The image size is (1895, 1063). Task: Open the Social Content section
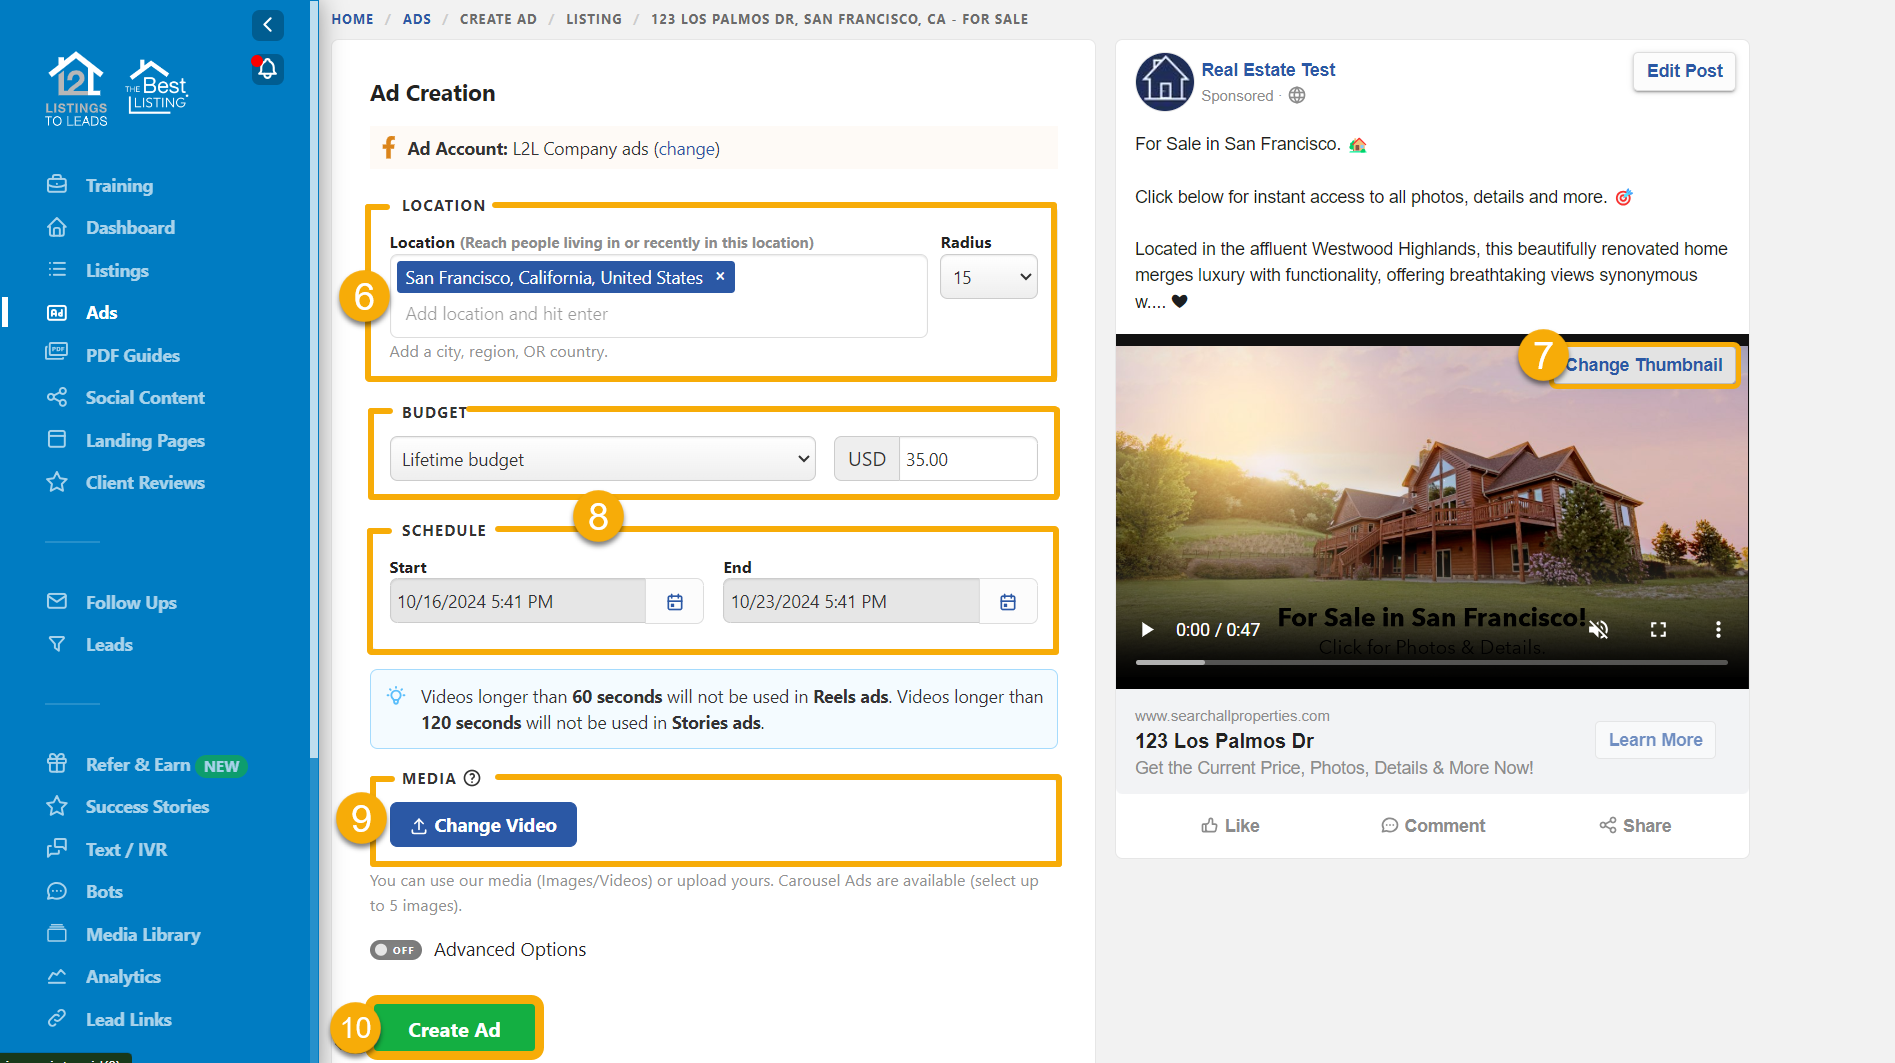coord(146,397)
